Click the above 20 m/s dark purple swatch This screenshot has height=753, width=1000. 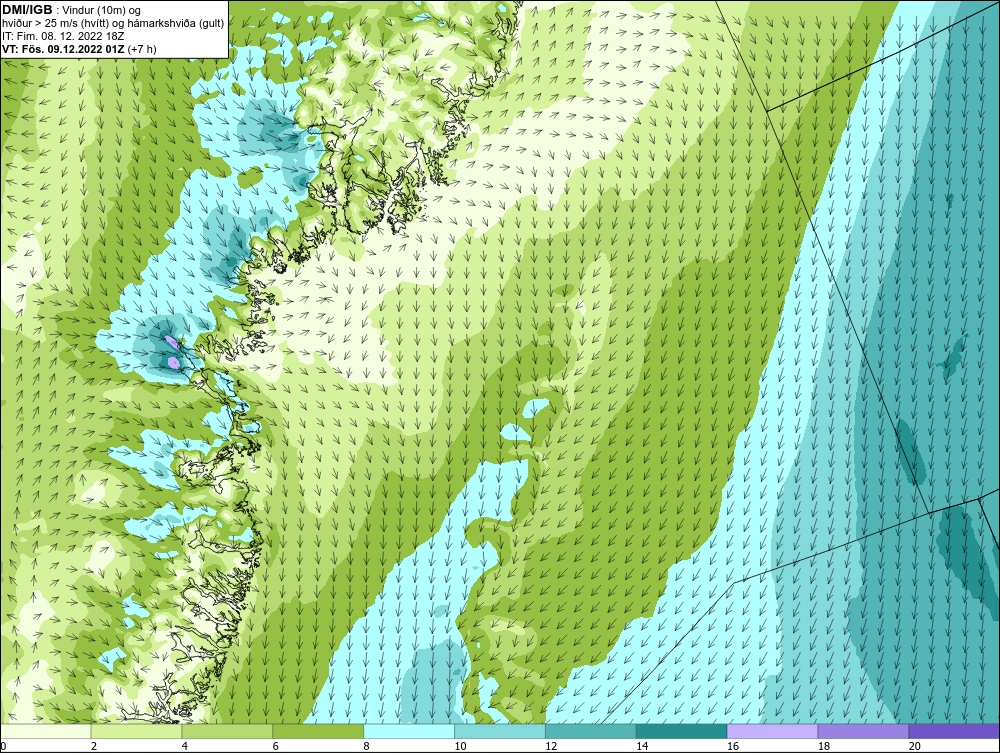tap(954, 731)
